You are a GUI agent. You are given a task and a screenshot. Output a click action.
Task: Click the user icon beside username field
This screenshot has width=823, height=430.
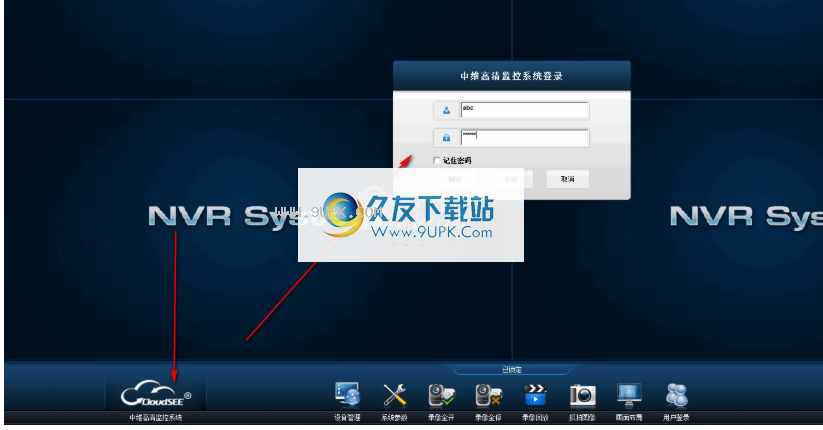tap(446, 110)
